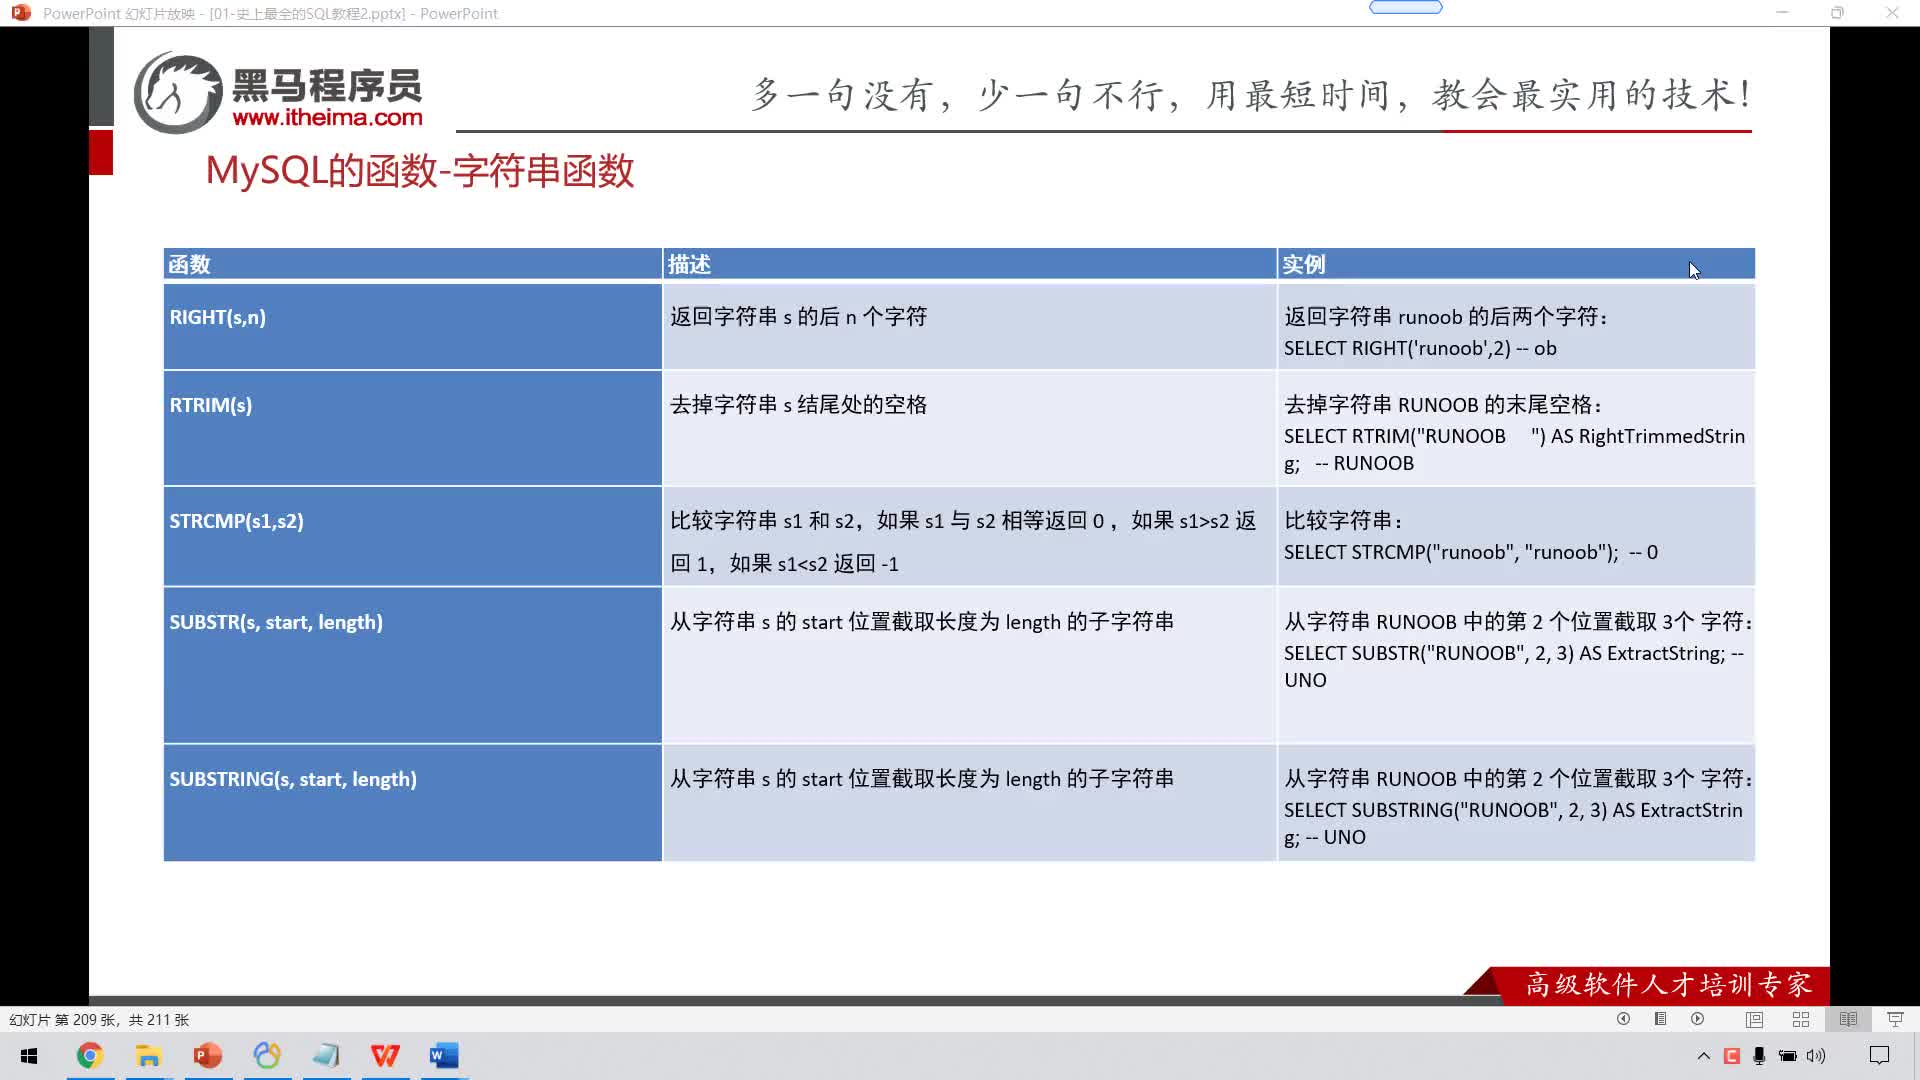Click the STRCMP description text
The image size is (1920, 1080).
coord(963,542)
